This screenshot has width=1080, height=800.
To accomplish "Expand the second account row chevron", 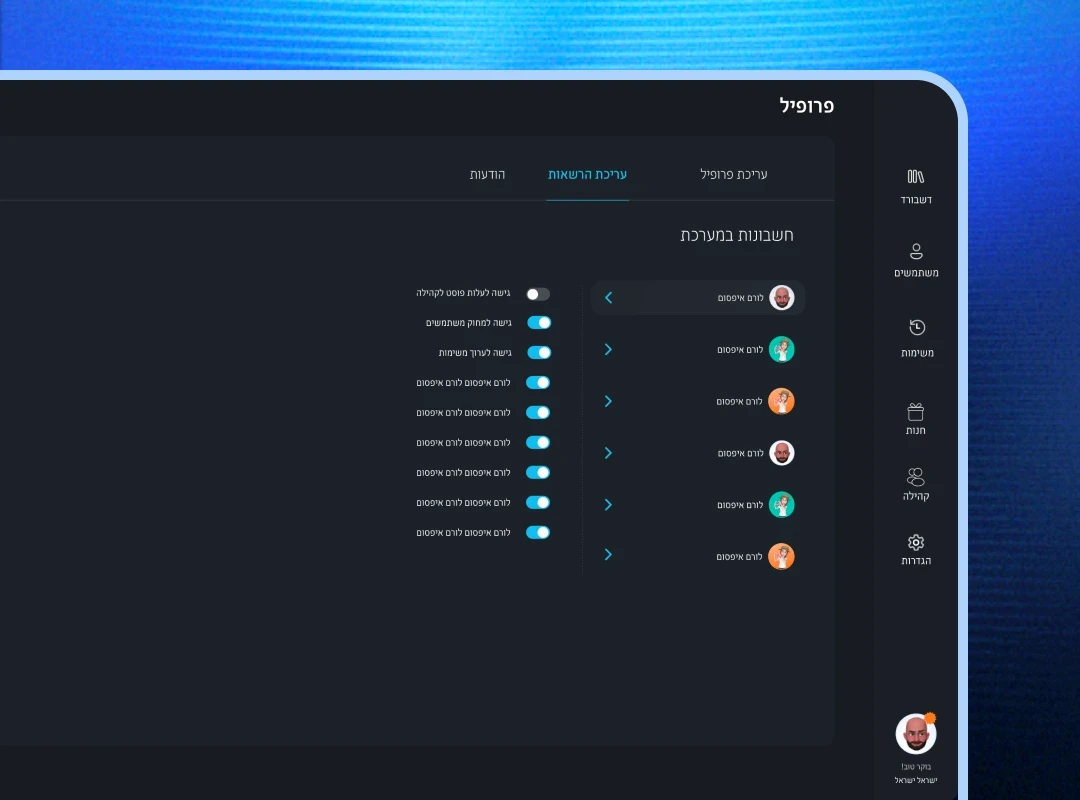I will [608, 349].
